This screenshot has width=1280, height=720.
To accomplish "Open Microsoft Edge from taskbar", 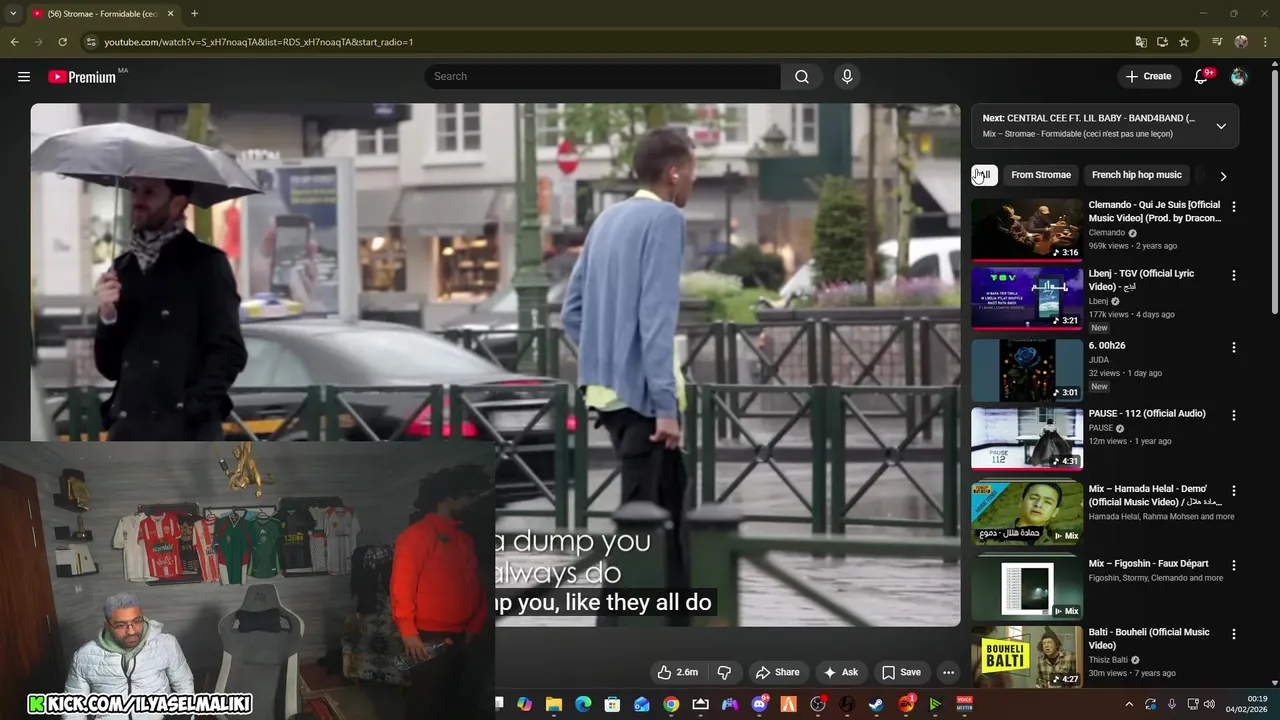I will [583, 704].
